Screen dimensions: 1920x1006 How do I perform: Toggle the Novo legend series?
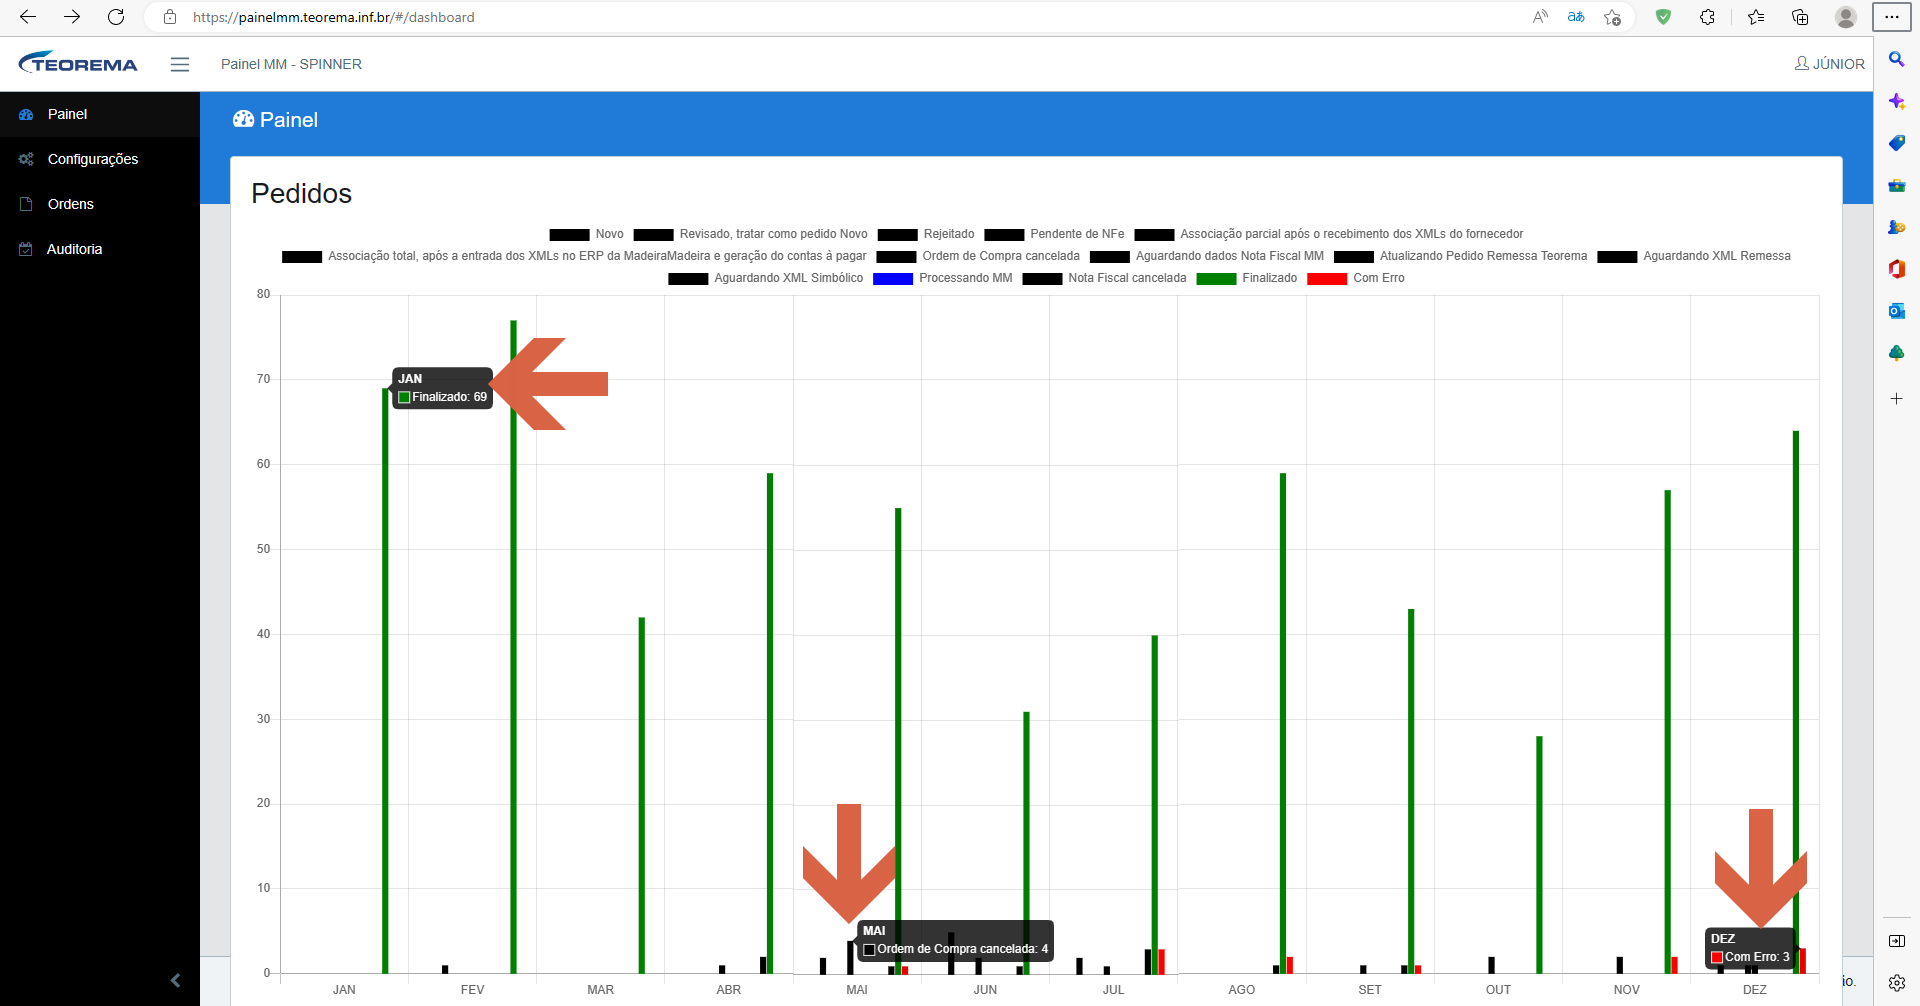coord(586,234)
